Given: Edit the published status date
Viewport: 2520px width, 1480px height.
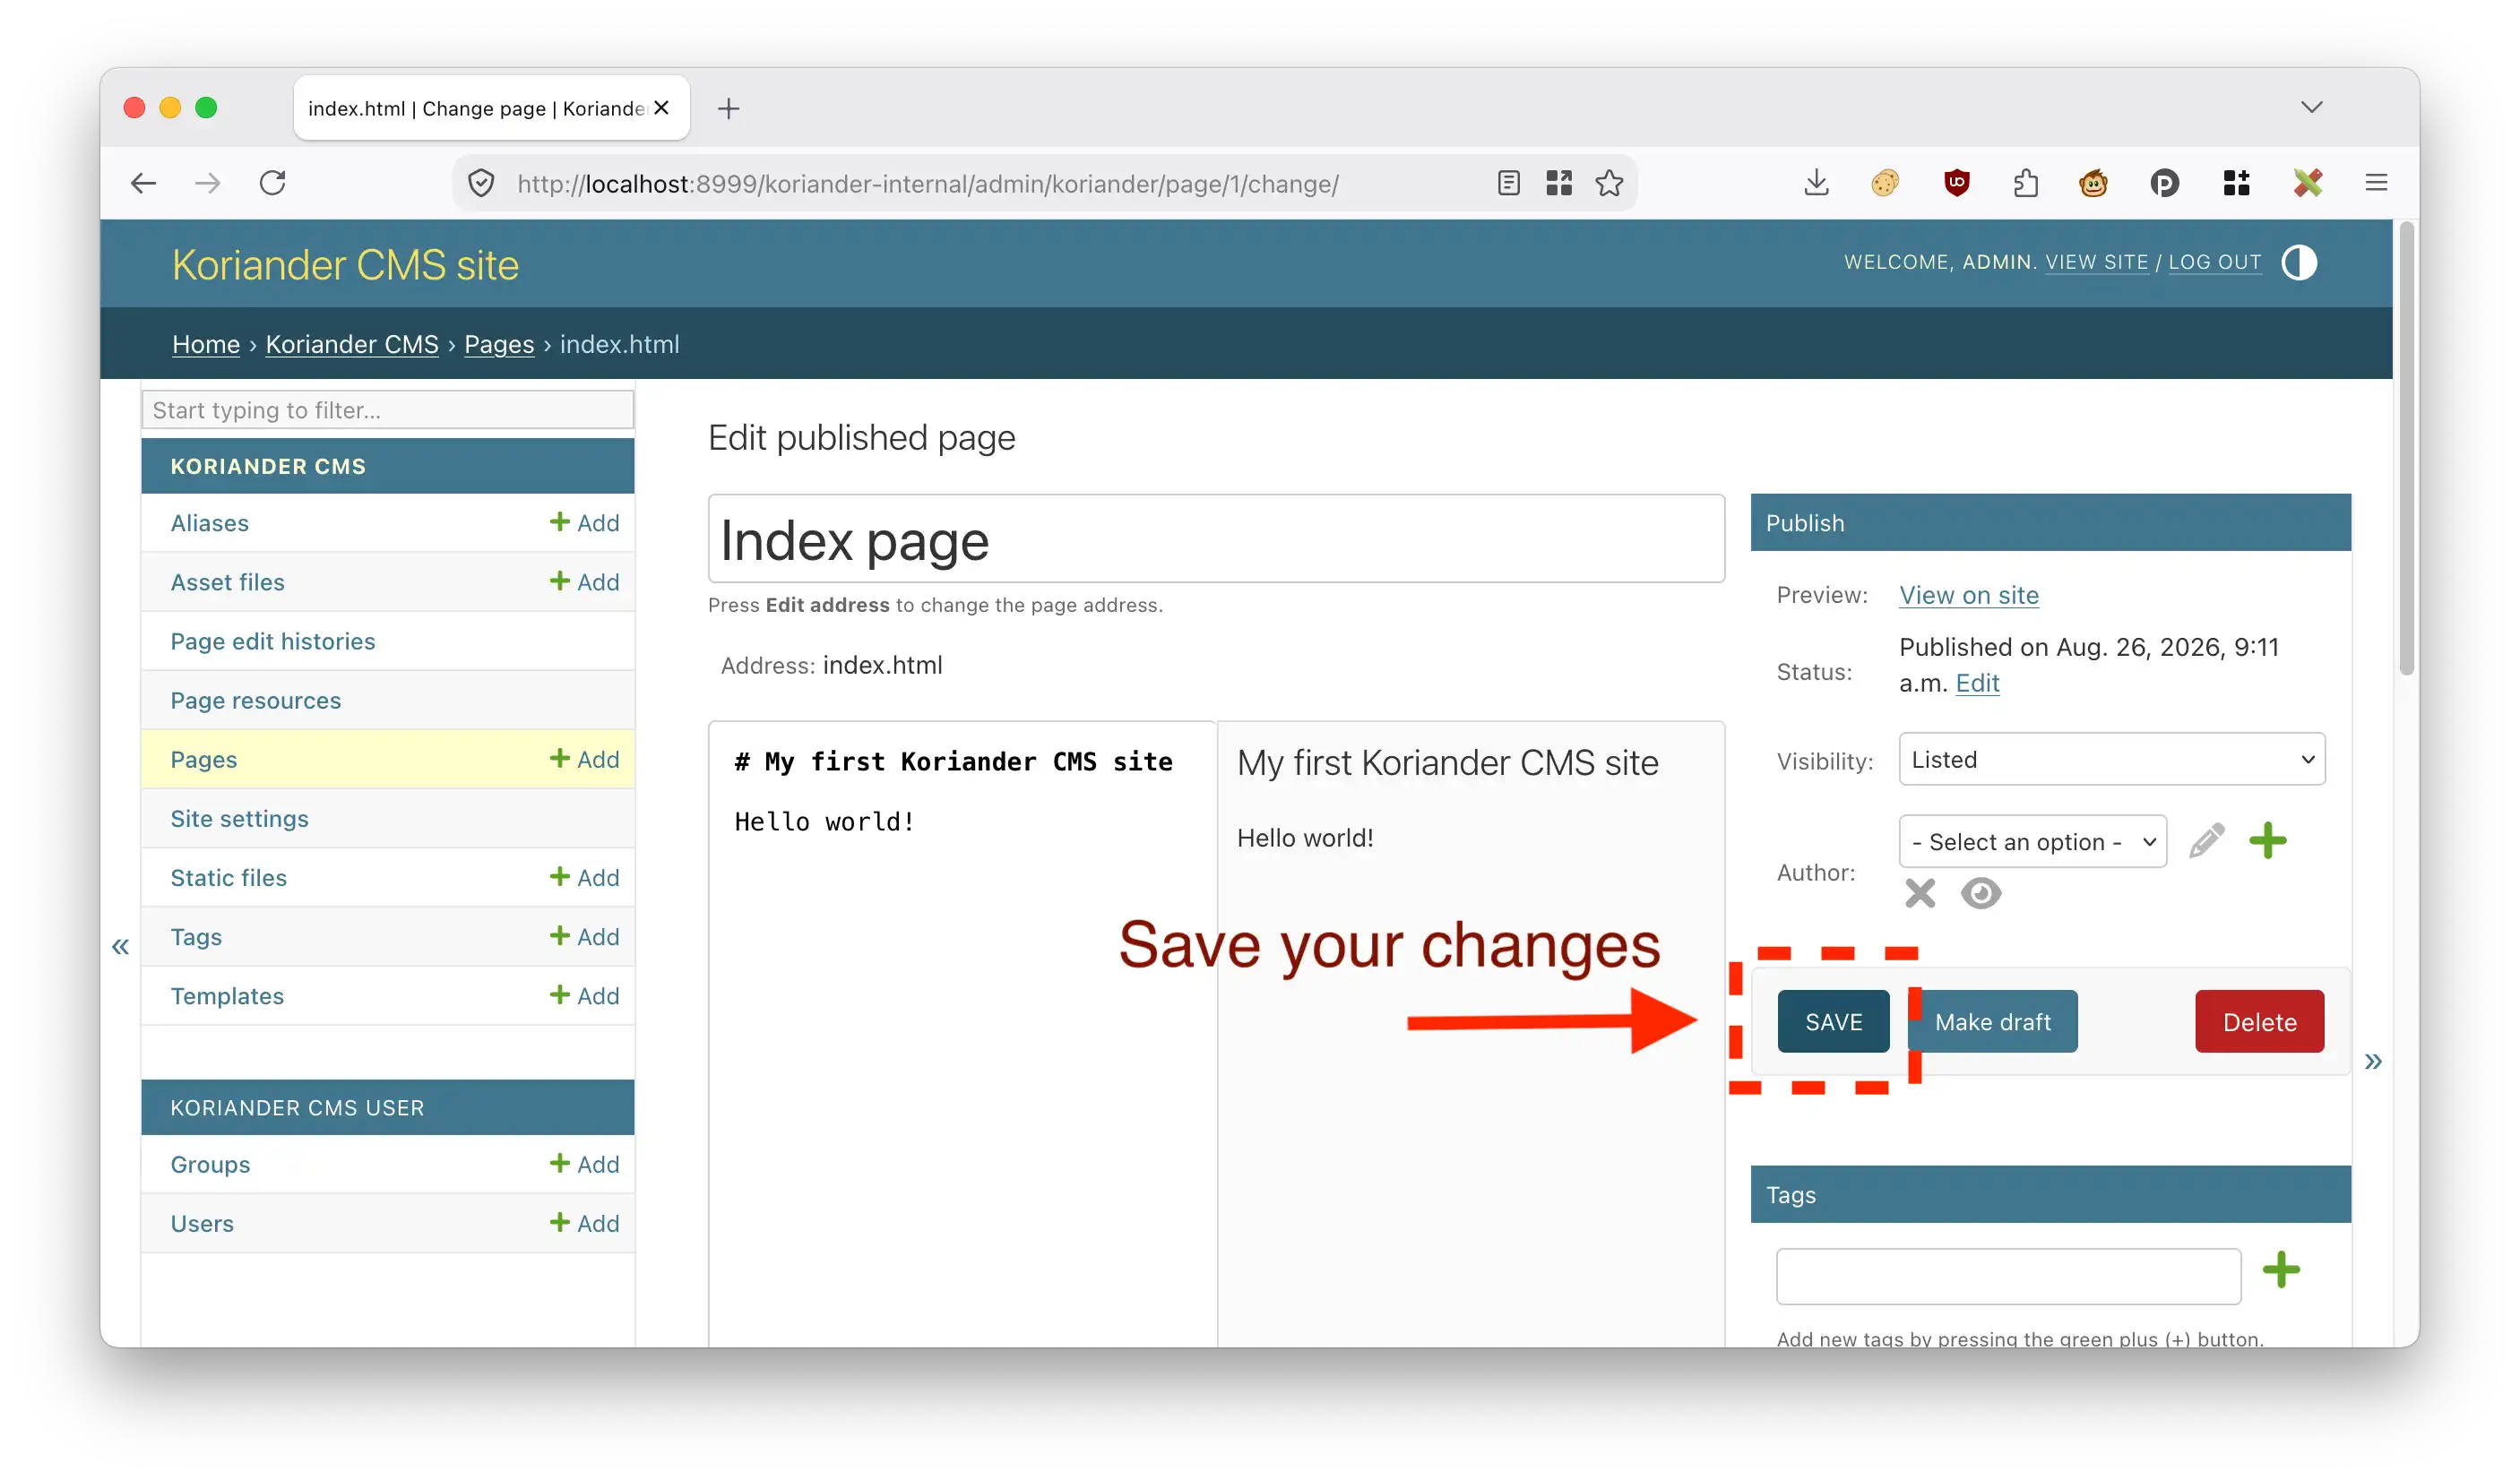Looking at the screenshot, I should tap(1977, 683).
